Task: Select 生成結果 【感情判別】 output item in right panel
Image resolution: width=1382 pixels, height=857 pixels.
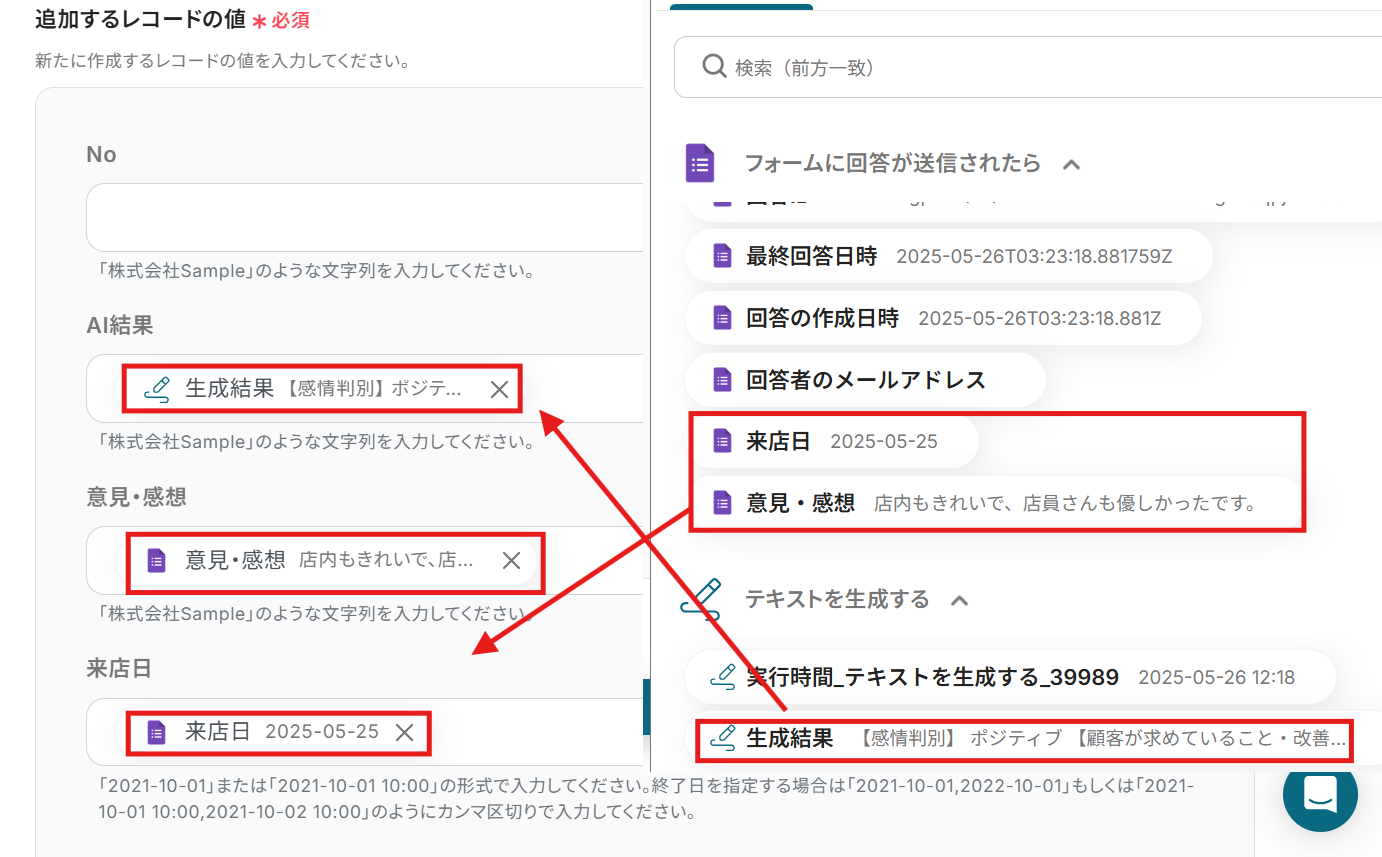Action: 1033,739
